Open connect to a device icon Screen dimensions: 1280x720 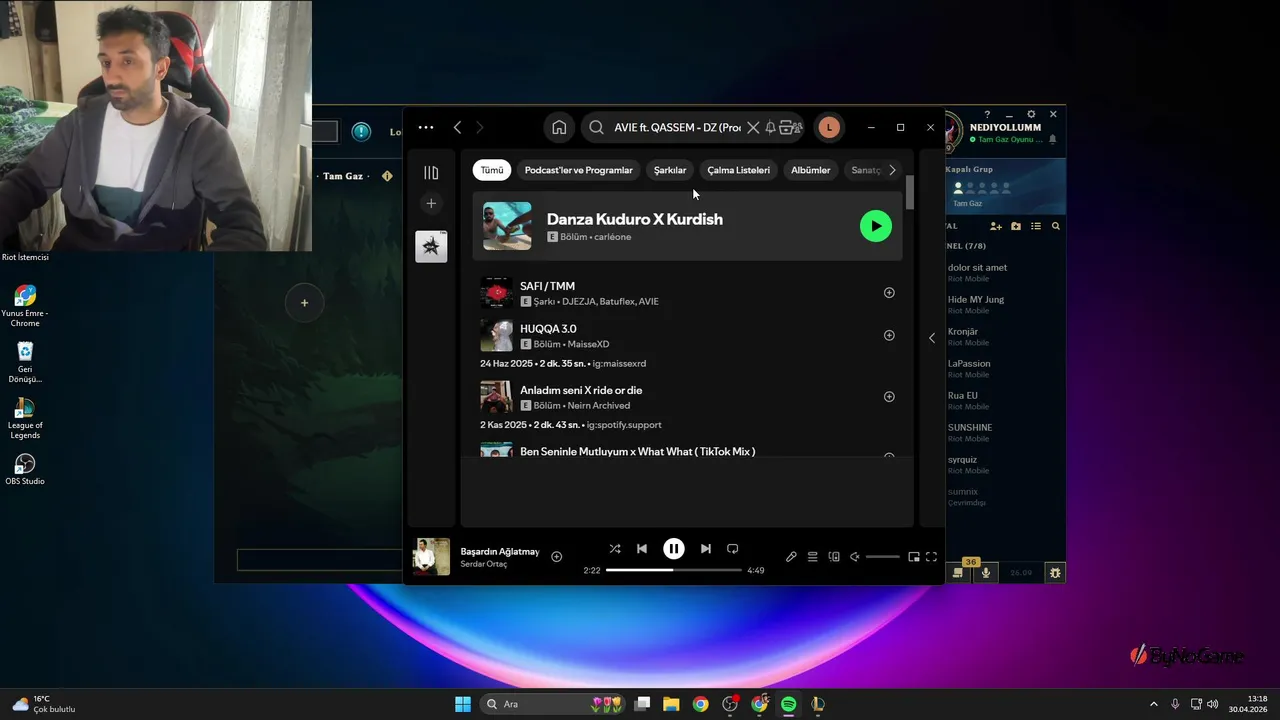[834, 557]
